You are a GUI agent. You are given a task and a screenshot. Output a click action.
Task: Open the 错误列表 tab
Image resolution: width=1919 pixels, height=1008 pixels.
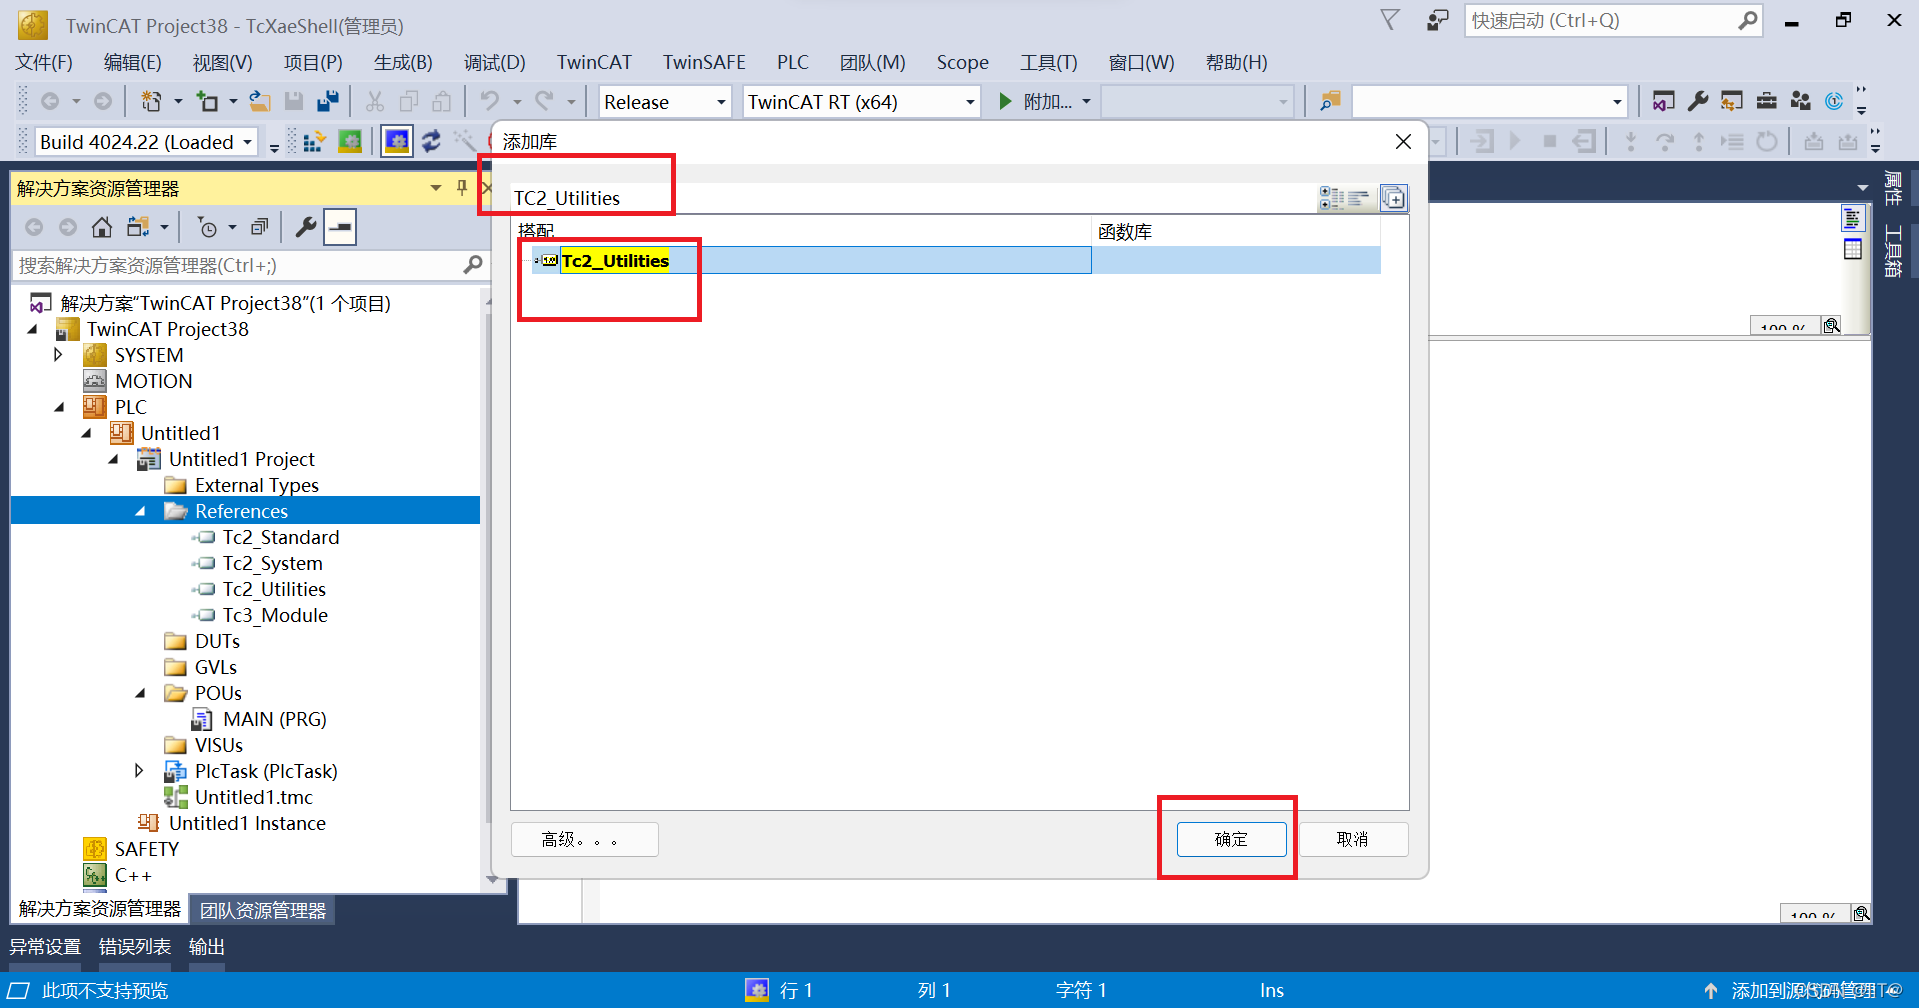pyautogui.click(x=135, y=947)
